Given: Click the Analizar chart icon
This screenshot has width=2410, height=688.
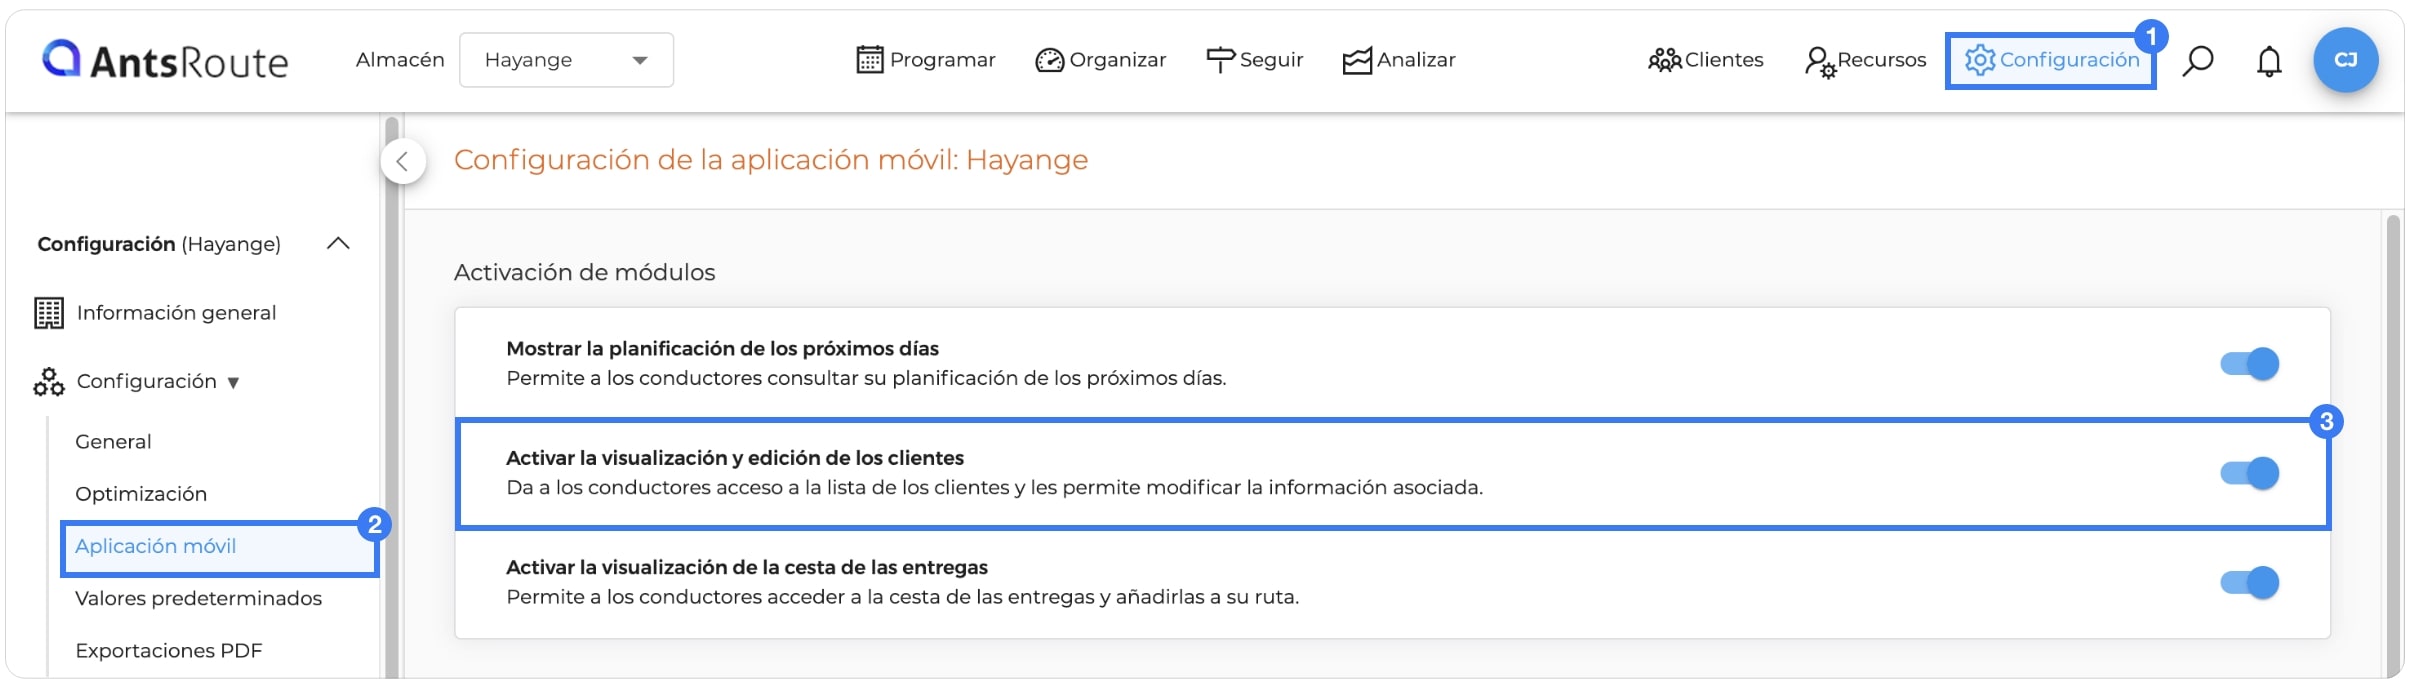Looking at the screenshot, I should coord(1357,60).
